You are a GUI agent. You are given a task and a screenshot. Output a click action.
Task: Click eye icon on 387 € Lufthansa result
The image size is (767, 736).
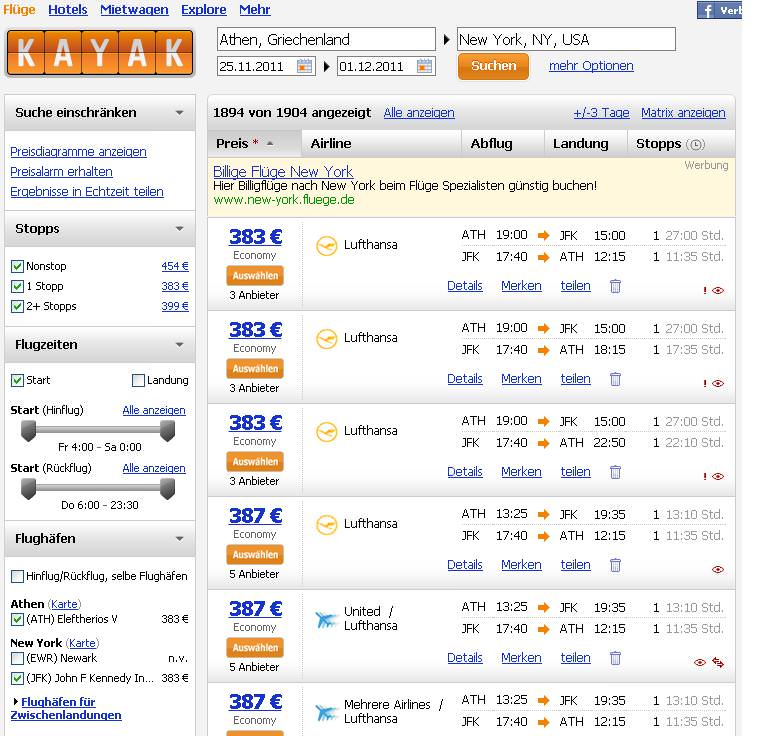(718, 569)
